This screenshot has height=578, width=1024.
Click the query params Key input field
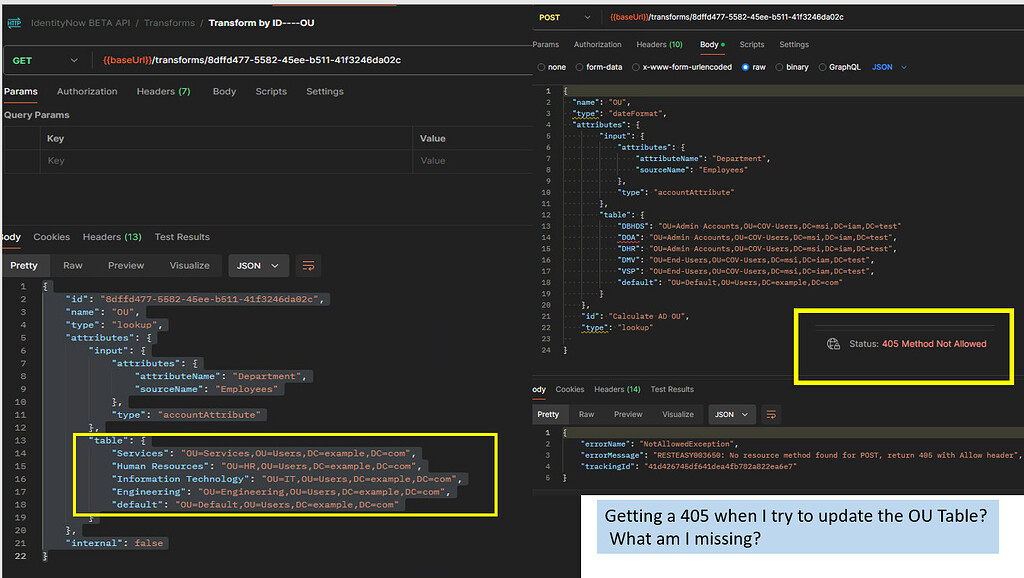226,161
